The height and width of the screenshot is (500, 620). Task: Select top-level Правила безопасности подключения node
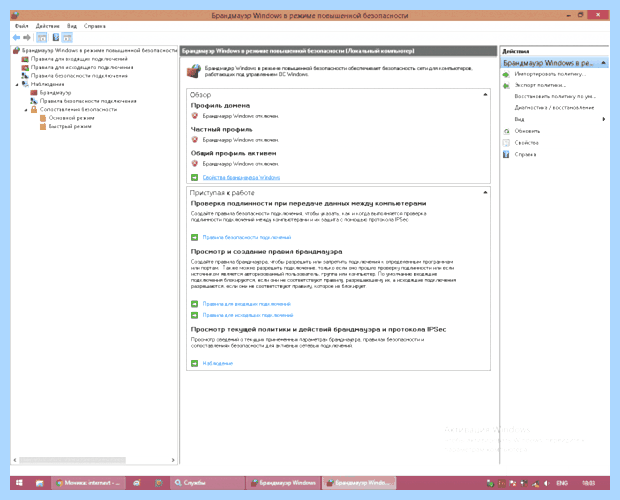[79, 75]
